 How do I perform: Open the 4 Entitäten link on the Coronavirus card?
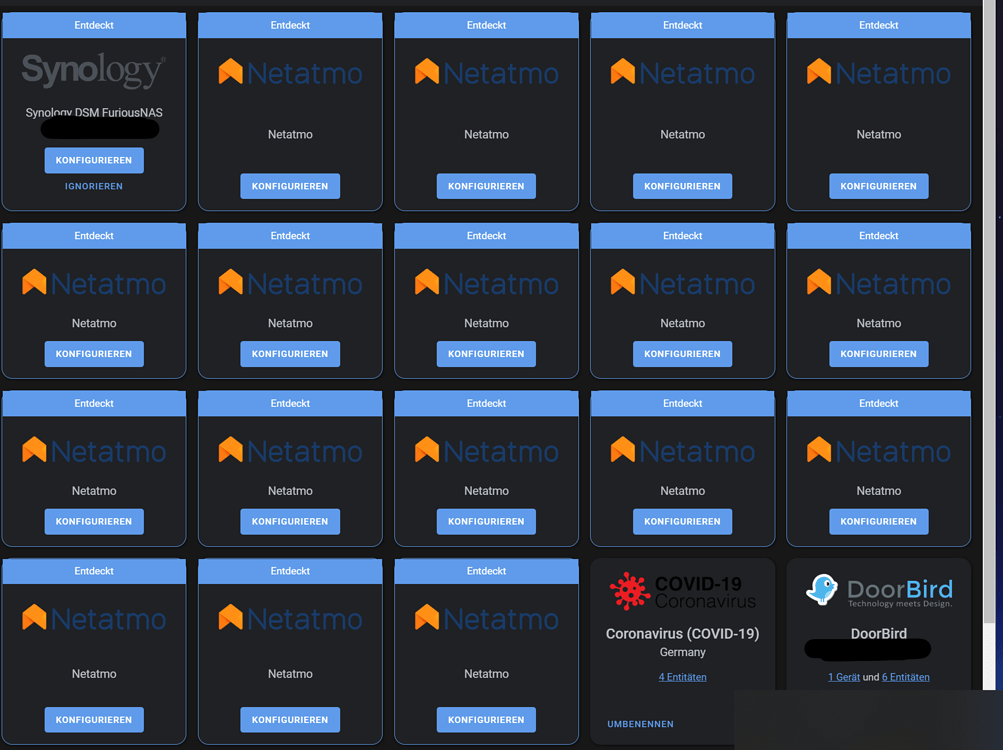682,676
